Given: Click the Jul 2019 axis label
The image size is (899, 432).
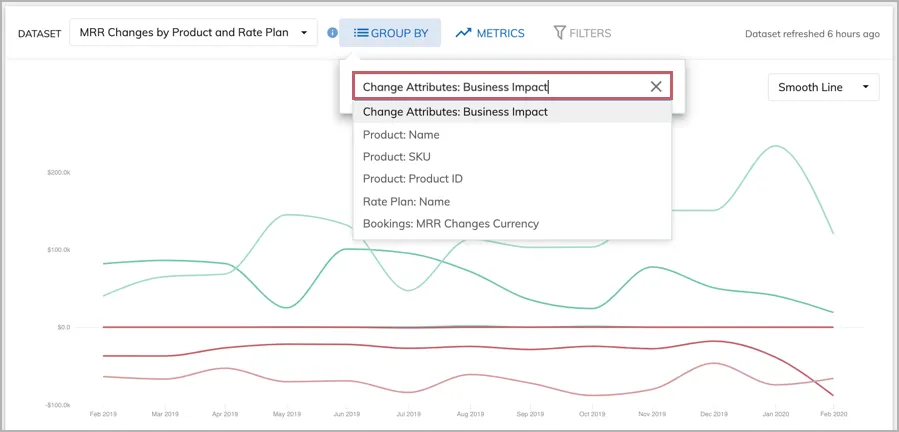Looking at the screenshot, I should (408, 414).
